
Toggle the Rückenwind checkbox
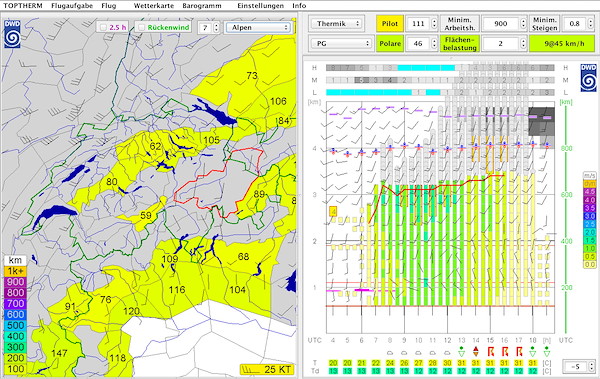(x=142, y=28)
